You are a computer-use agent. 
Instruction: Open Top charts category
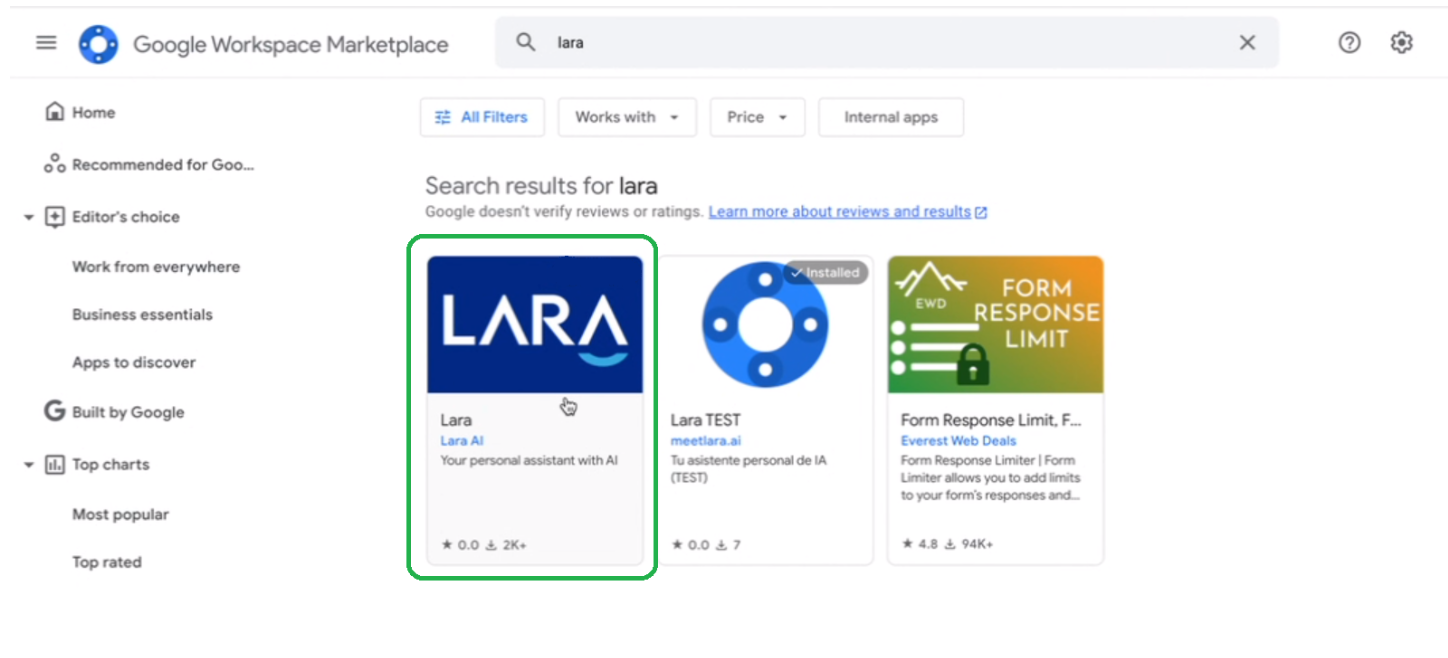coord(110,465)
